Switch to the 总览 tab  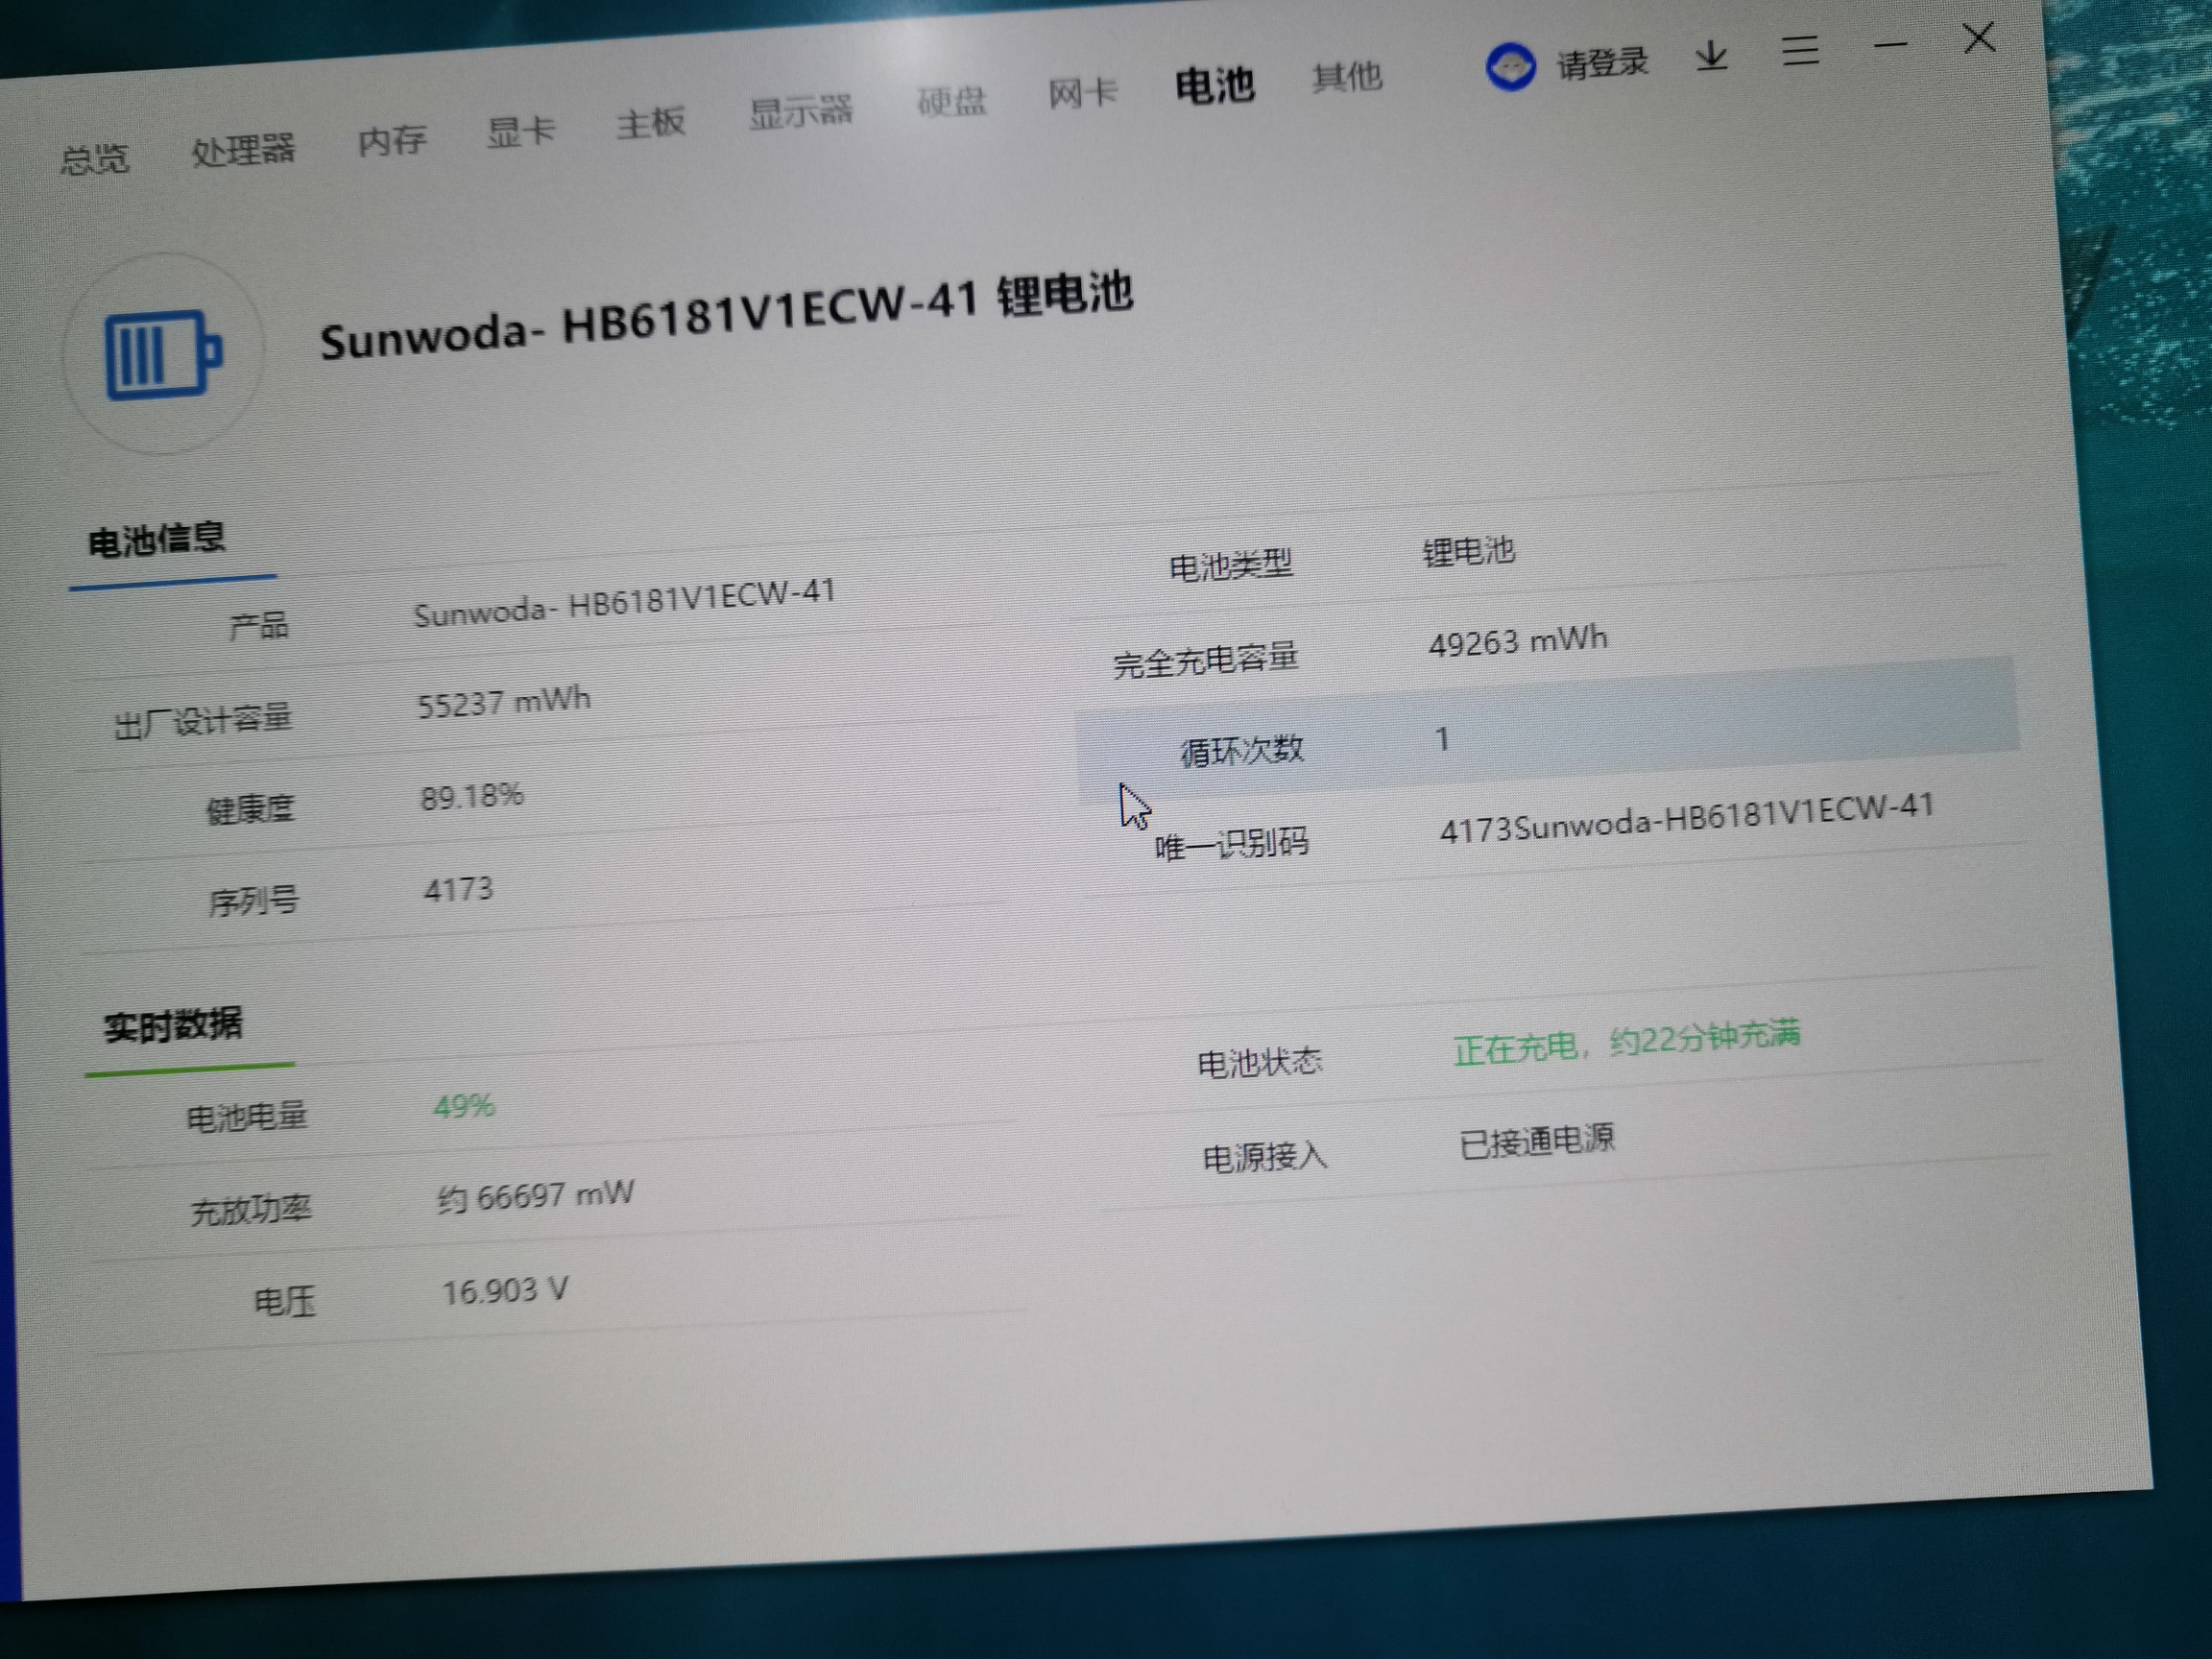94,159
